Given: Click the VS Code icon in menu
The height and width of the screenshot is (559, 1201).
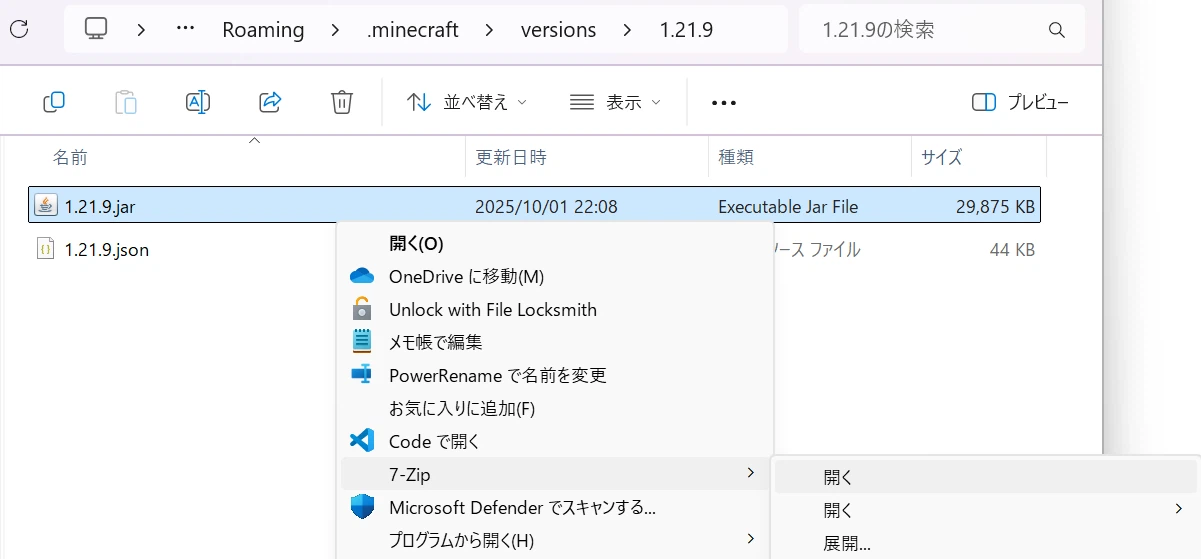Looking at the screenshot, I should point(362,440).
